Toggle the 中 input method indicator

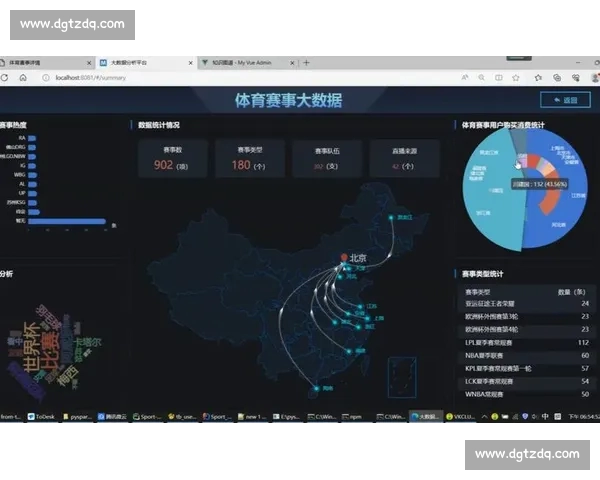pos(545,416)
